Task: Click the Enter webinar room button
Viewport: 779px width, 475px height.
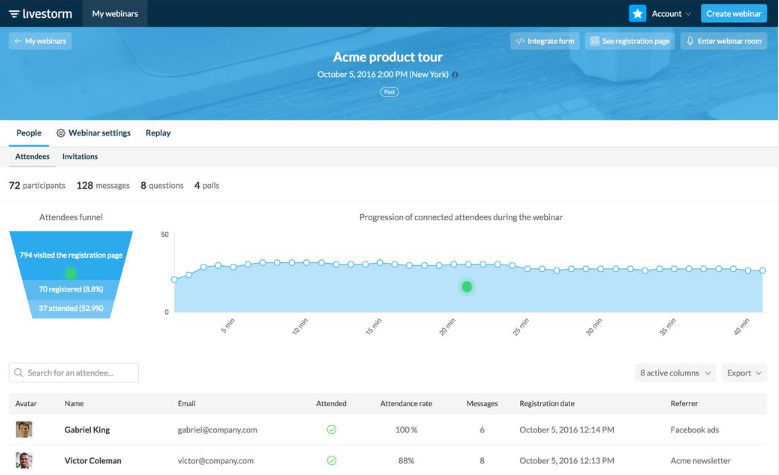Action: [724, 41]
